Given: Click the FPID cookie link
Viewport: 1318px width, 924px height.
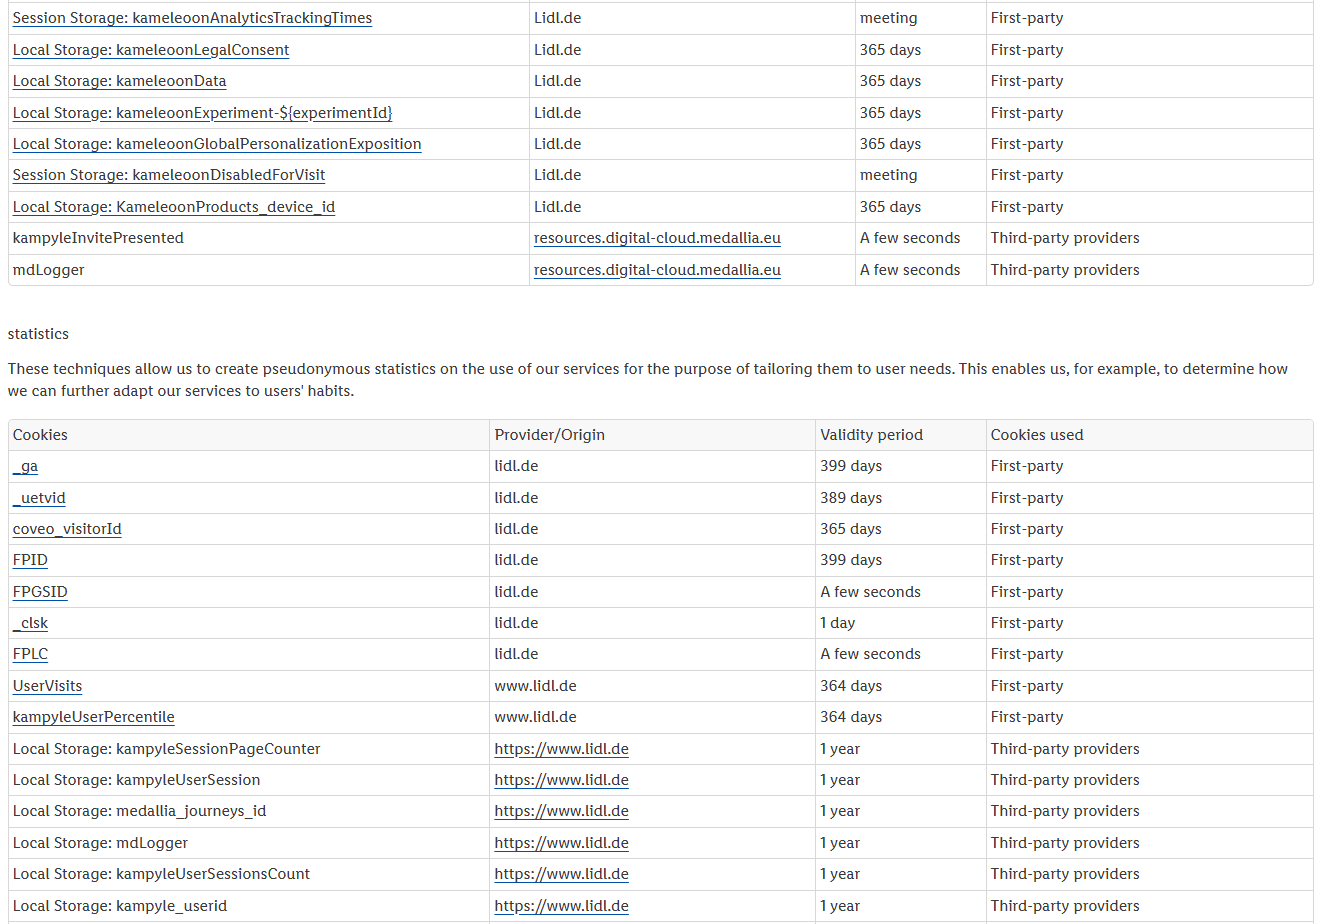Looking at the screenshot, I should (x=30, y=560).
